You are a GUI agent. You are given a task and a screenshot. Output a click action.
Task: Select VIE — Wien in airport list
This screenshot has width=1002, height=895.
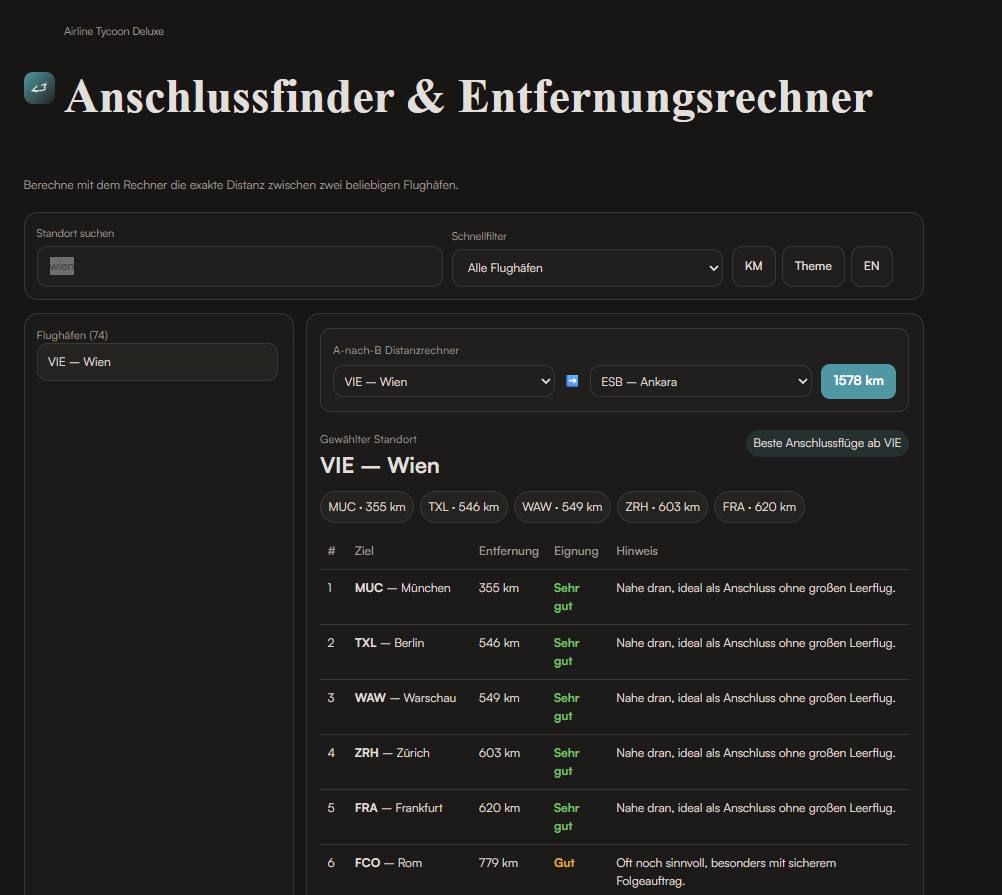(x=157, y=362)
